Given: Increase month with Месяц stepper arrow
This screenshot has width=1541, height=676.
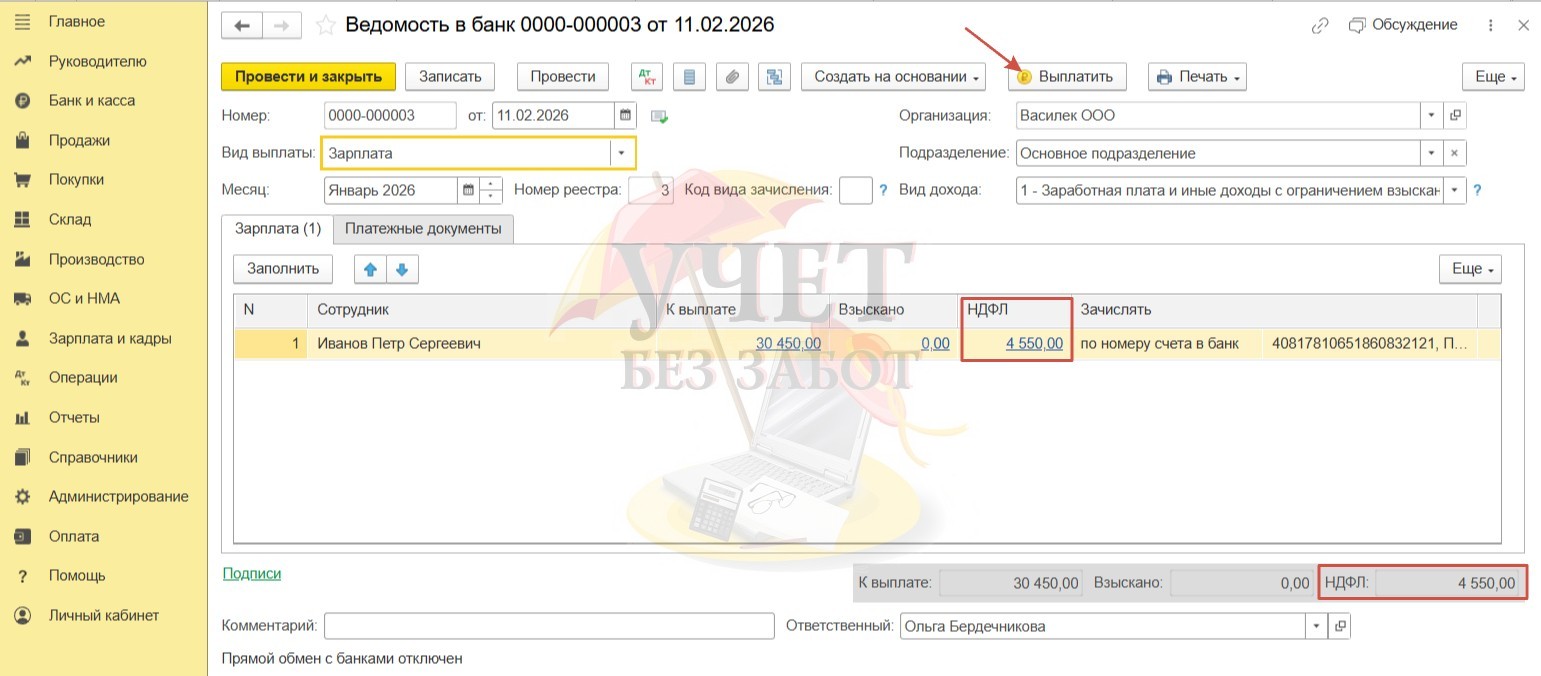Looking at the screenshot, I should click(x=491, y=184).
